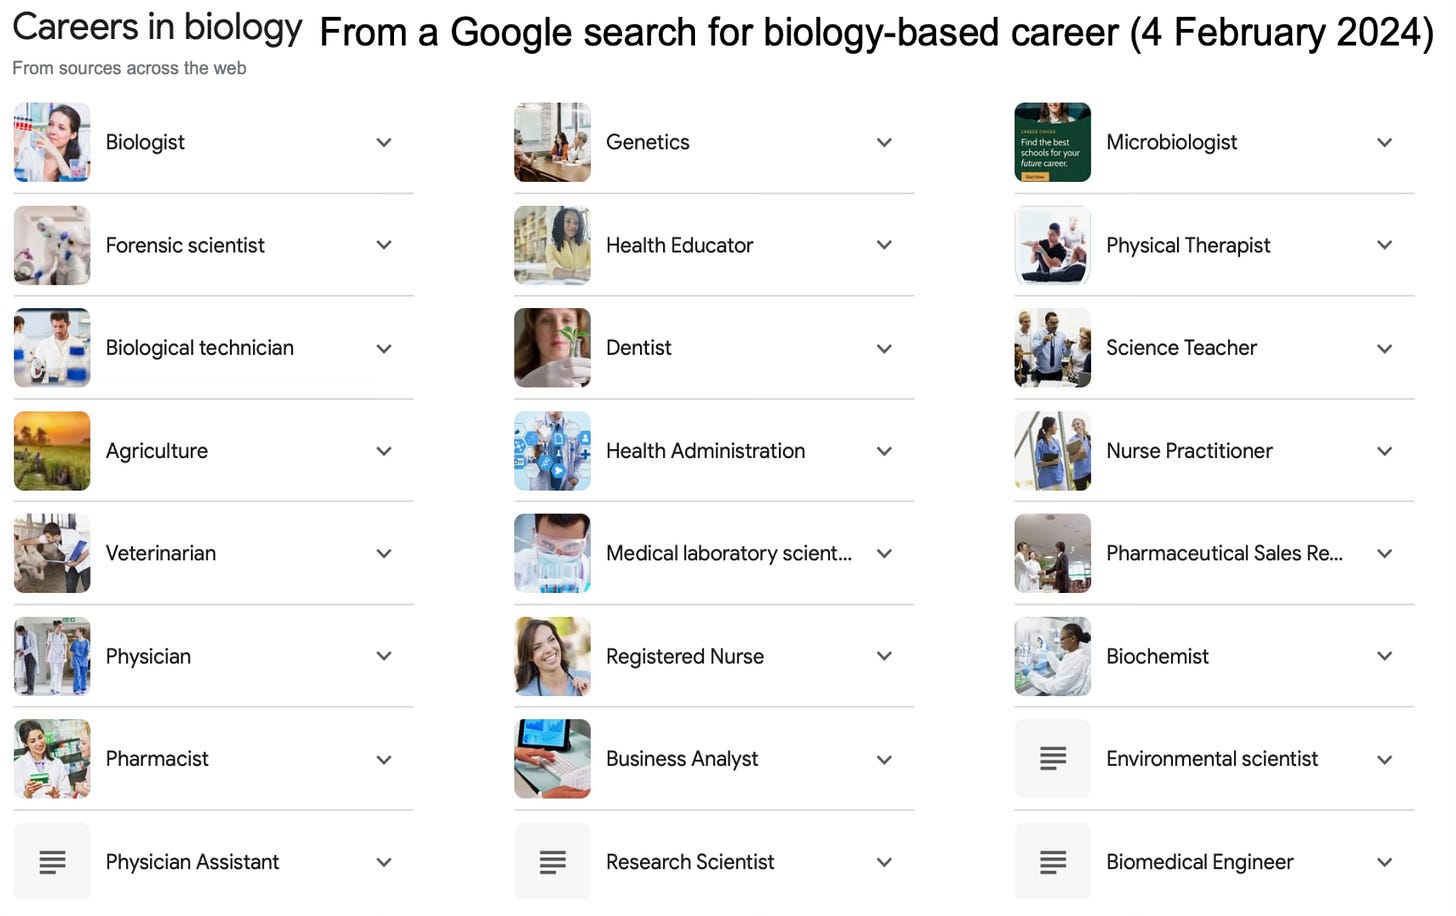
Task: Open the Biologist thumbnail image
Action: (x=52, y=142)
